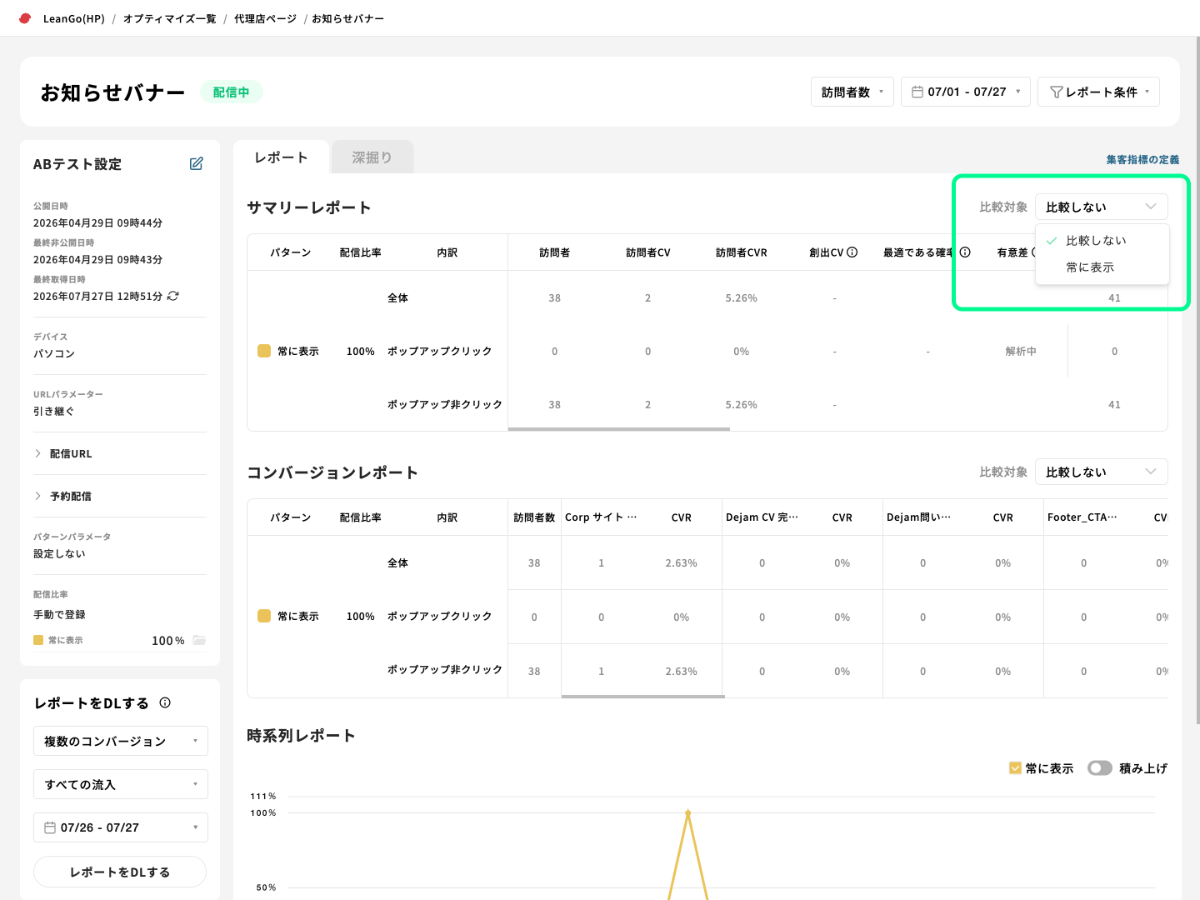Click the 配信中 status badge
Viewport: 1200px width, 900px height.
pos(231,92)
